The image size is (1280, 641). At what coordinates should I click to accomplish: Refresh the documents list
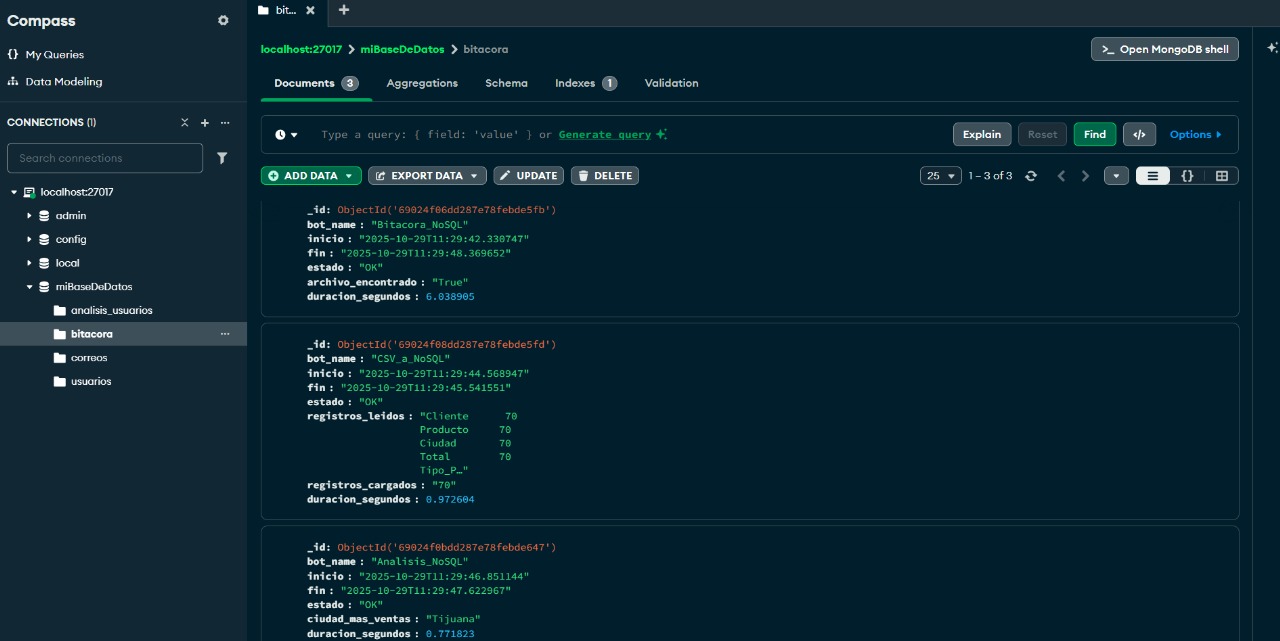pyautogui.click(x=1031, y=176)
